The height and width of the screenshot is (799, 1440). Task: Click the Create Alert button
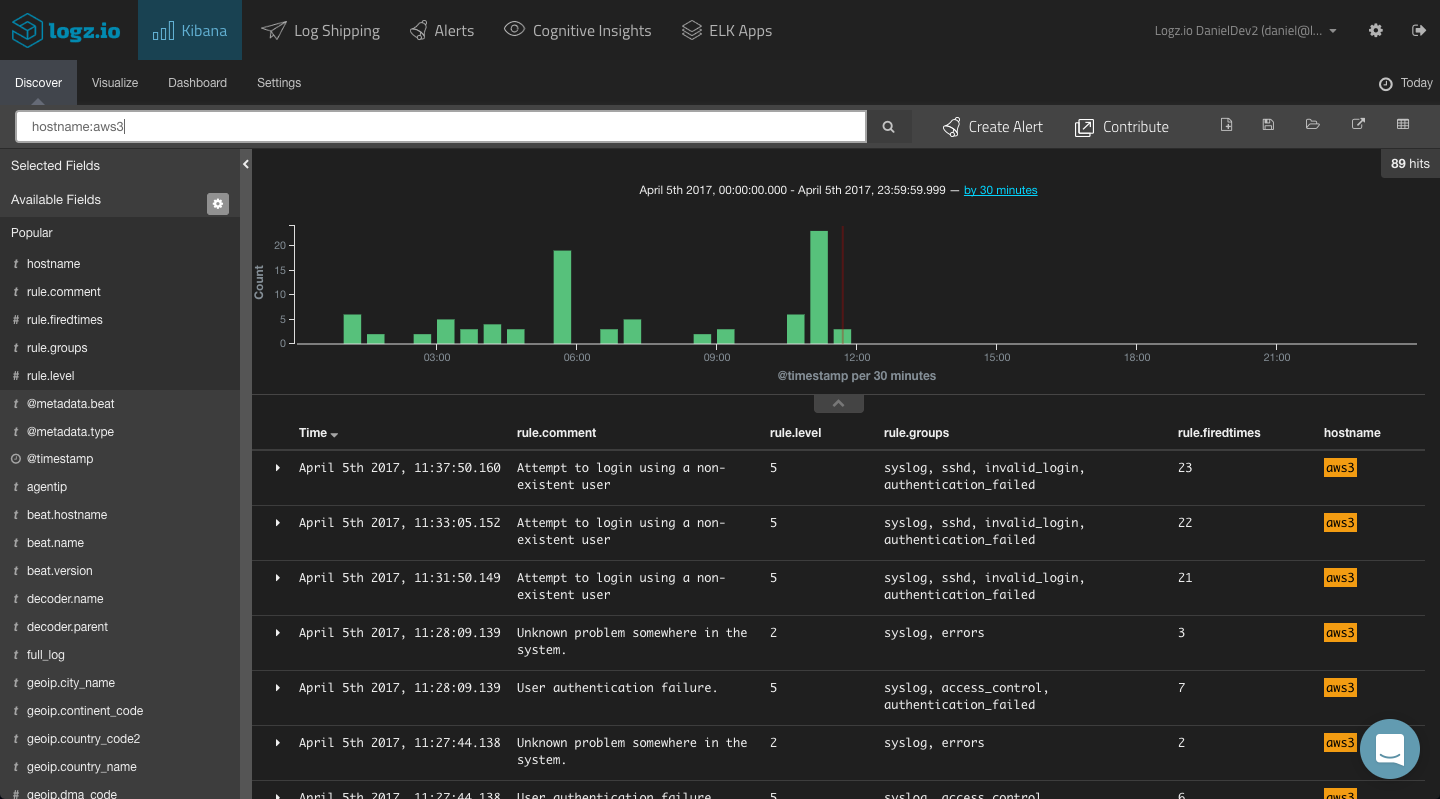(x=993, y=127)
